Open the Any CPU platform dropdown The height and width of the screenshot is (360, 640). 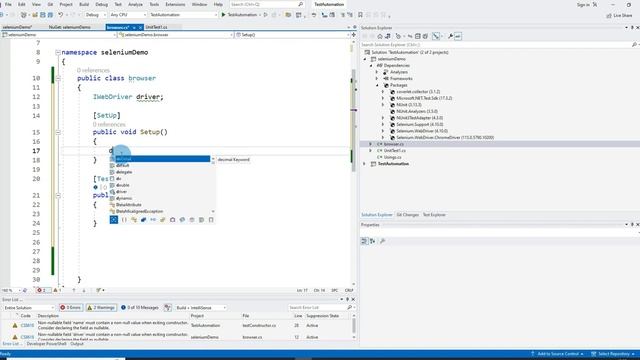pos(128,15)
